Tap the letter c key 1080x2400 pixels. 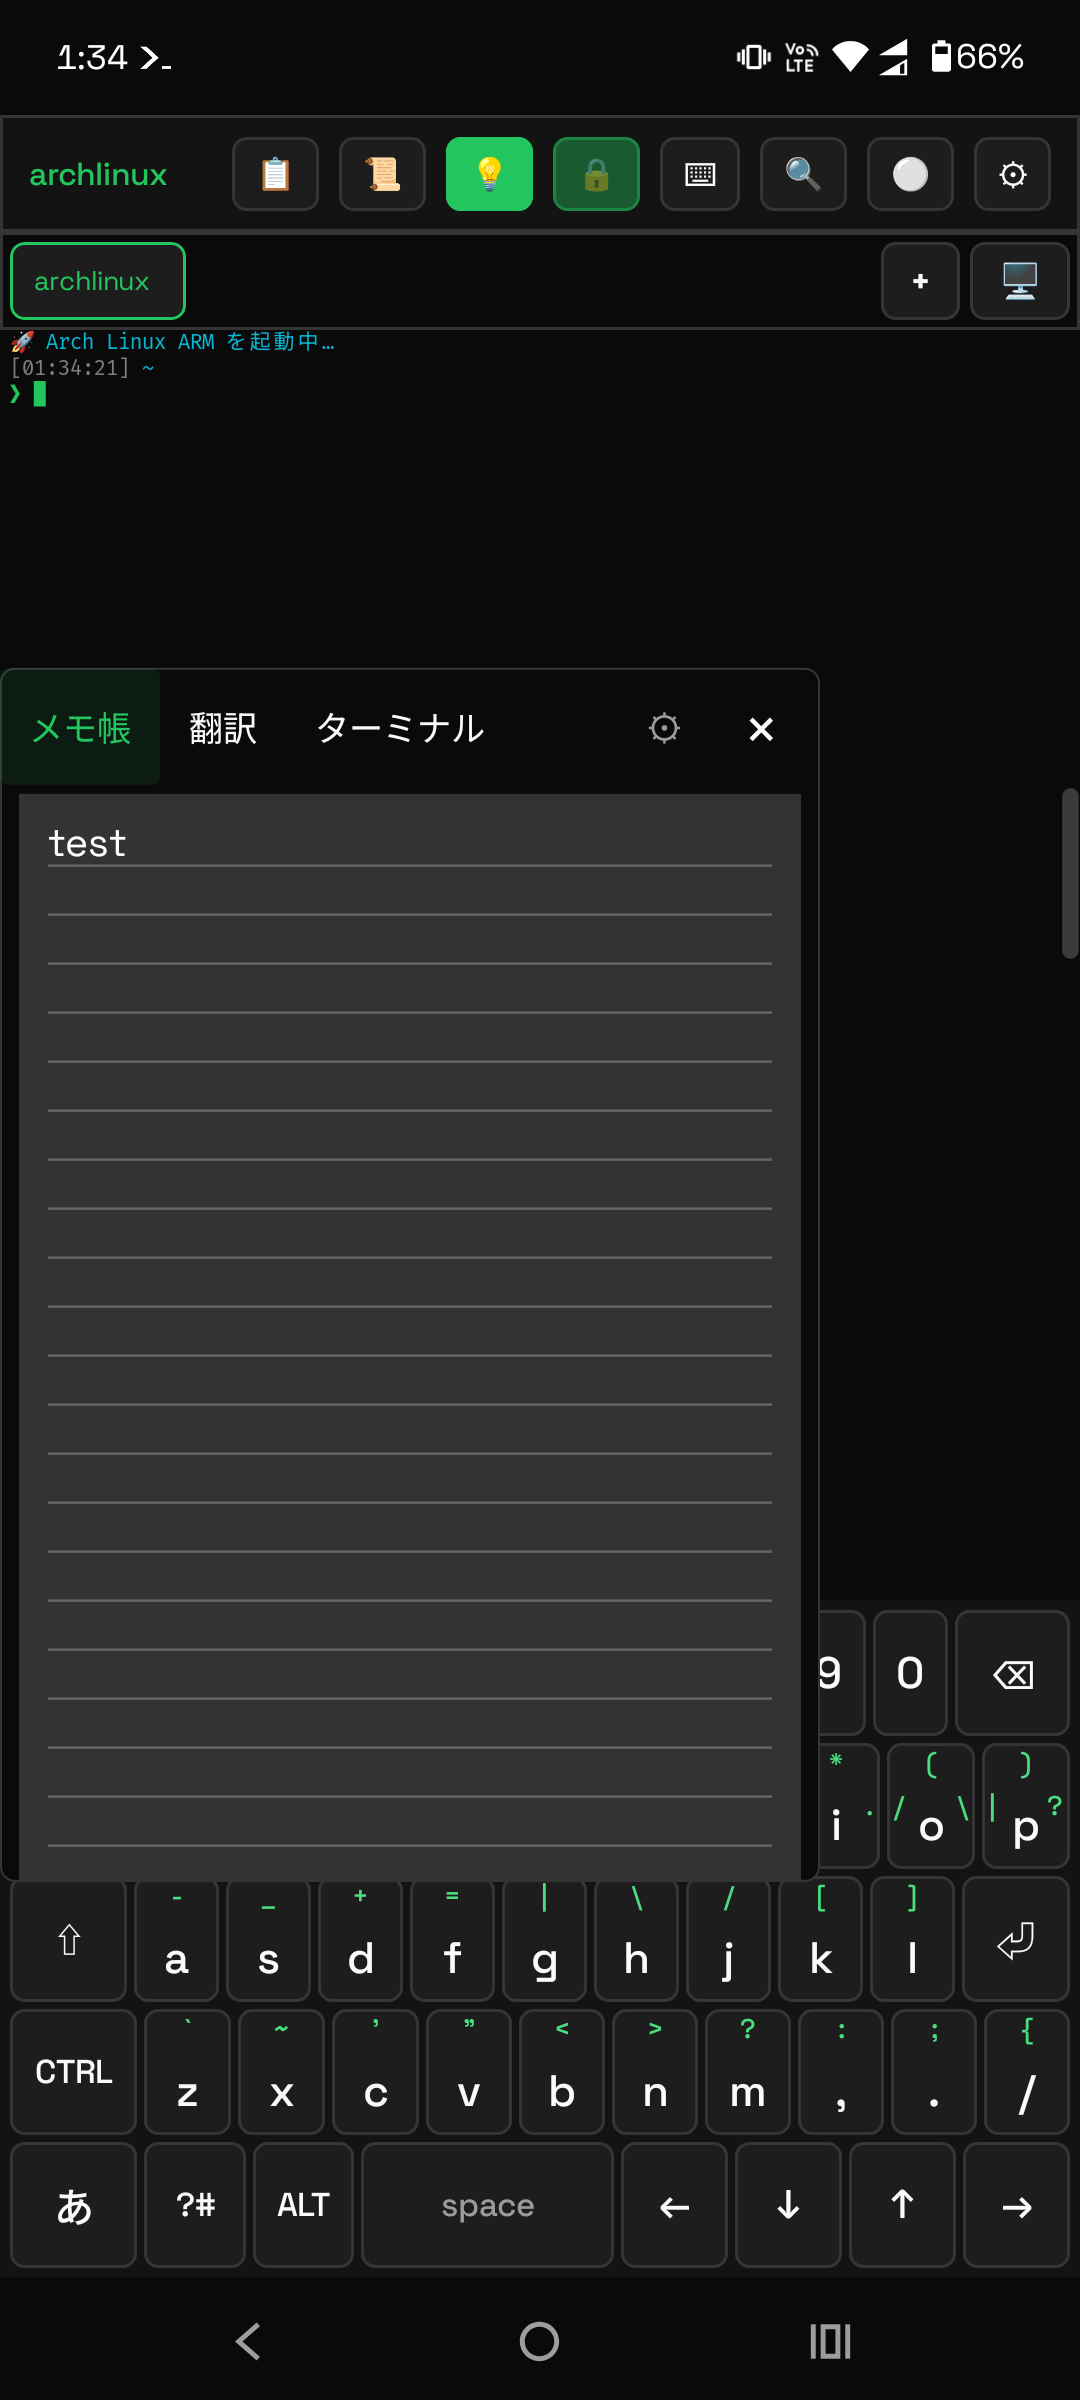pyautogui.click(x=375, y=2072)
